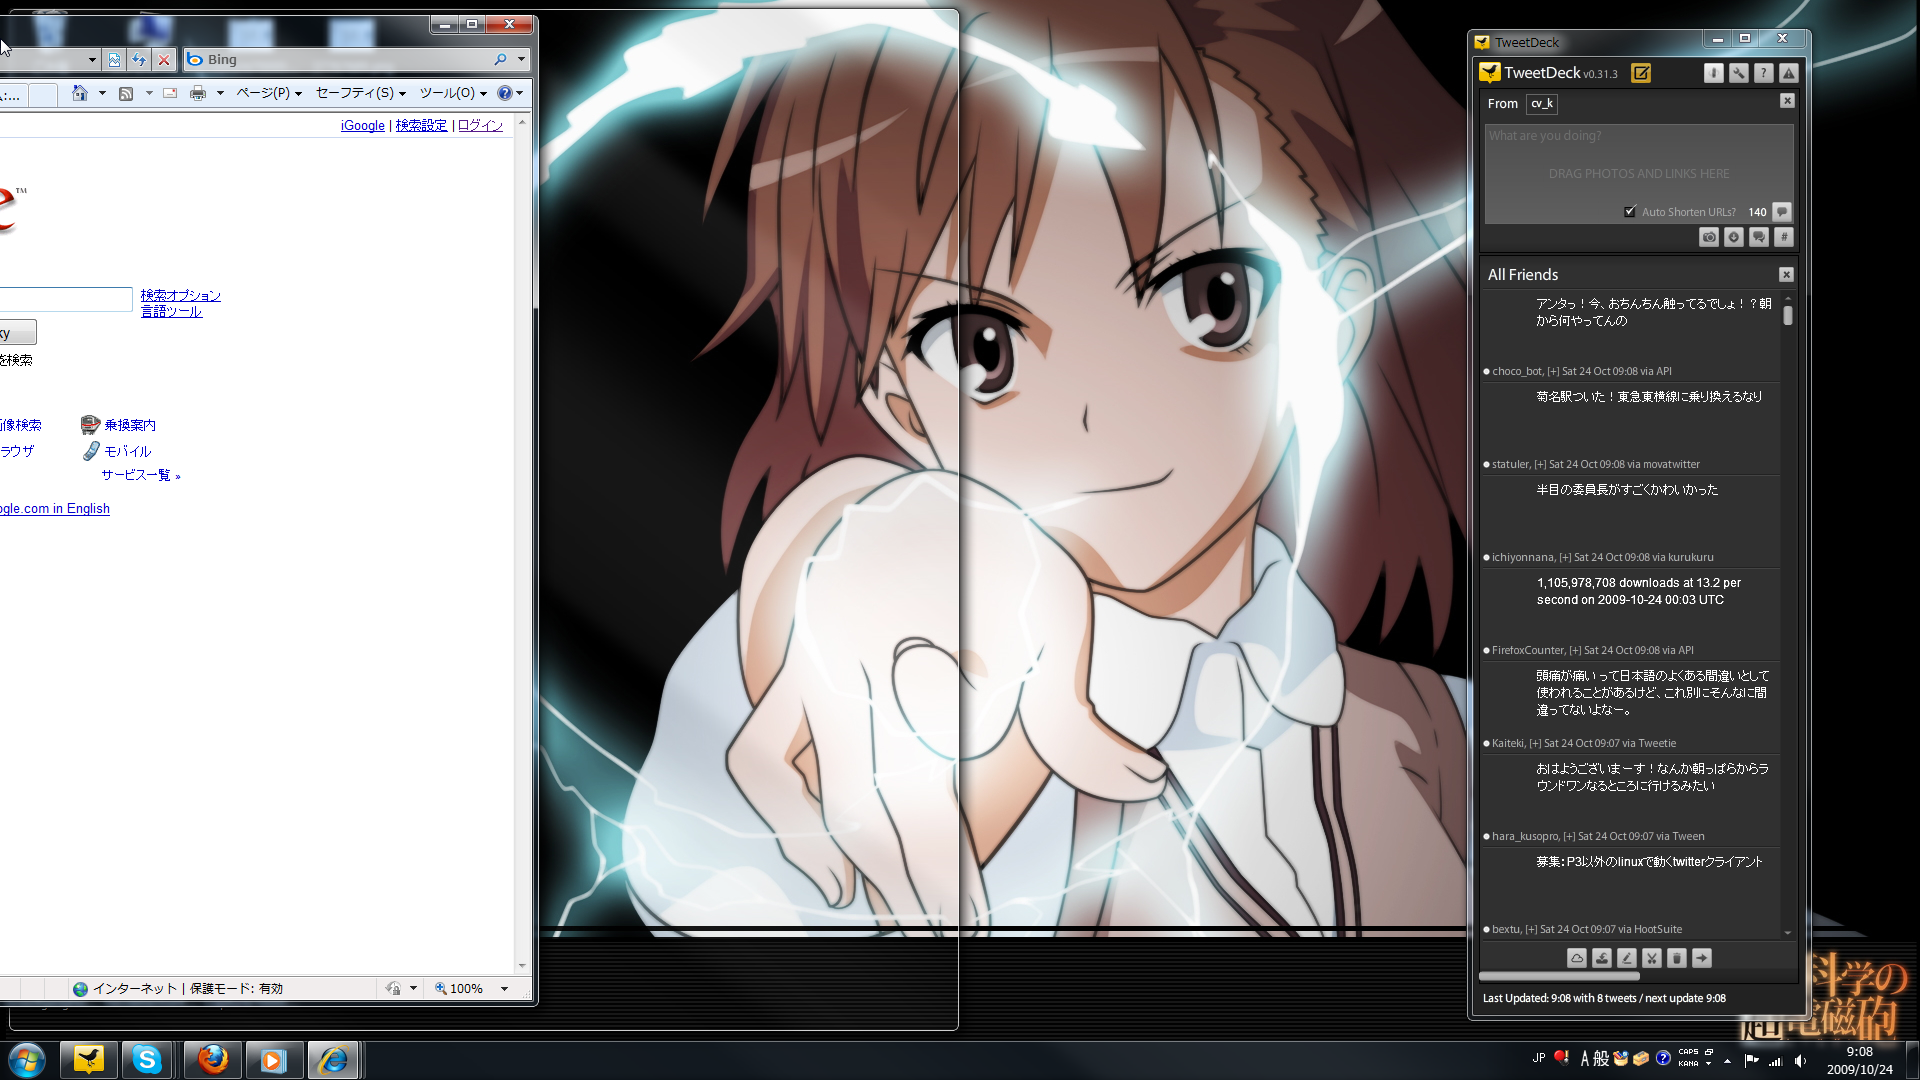1920x1080 pixels.
Task: Open サービス一覧 link
Action: point(140,475)
